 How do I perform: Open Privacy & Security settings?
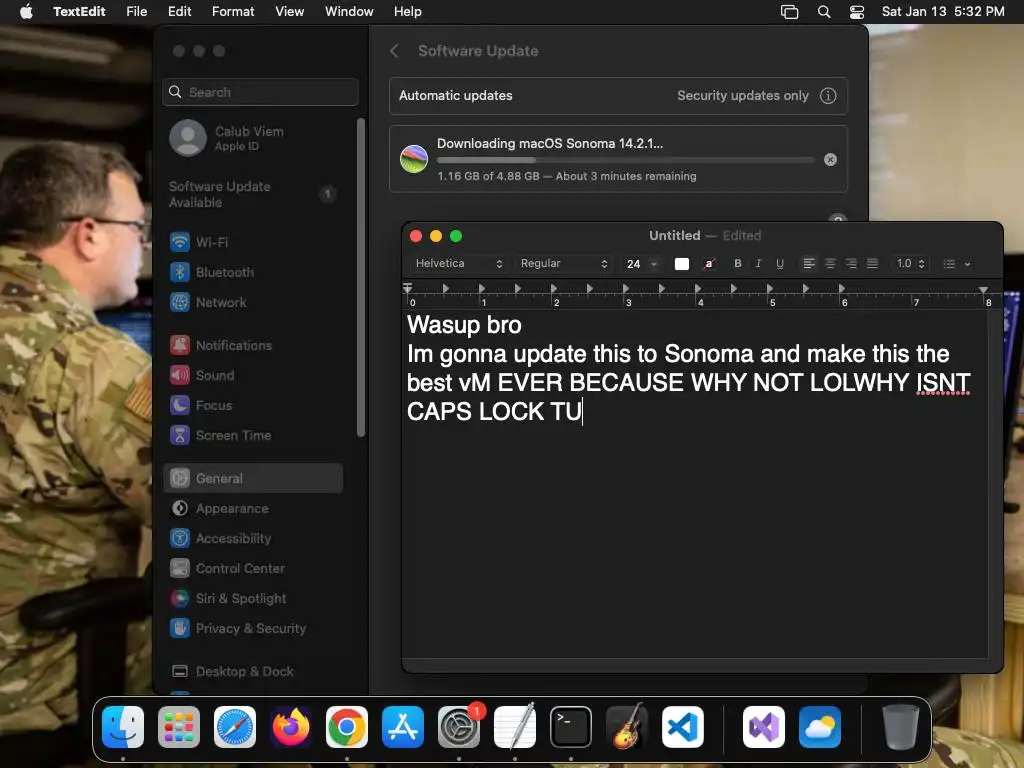pyautogui.click(x=251, y=628)
